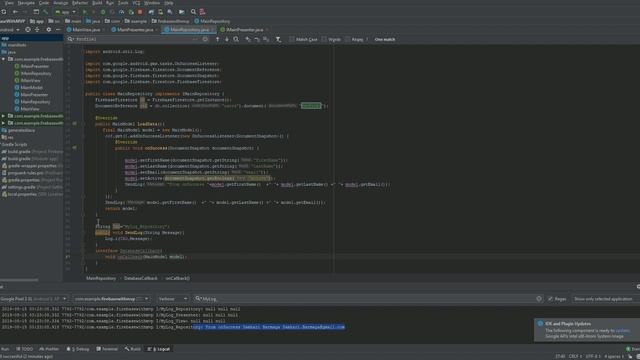Open the Navigate menu
The width and height of the screenshot is (640, 360).
coord(26,3)
